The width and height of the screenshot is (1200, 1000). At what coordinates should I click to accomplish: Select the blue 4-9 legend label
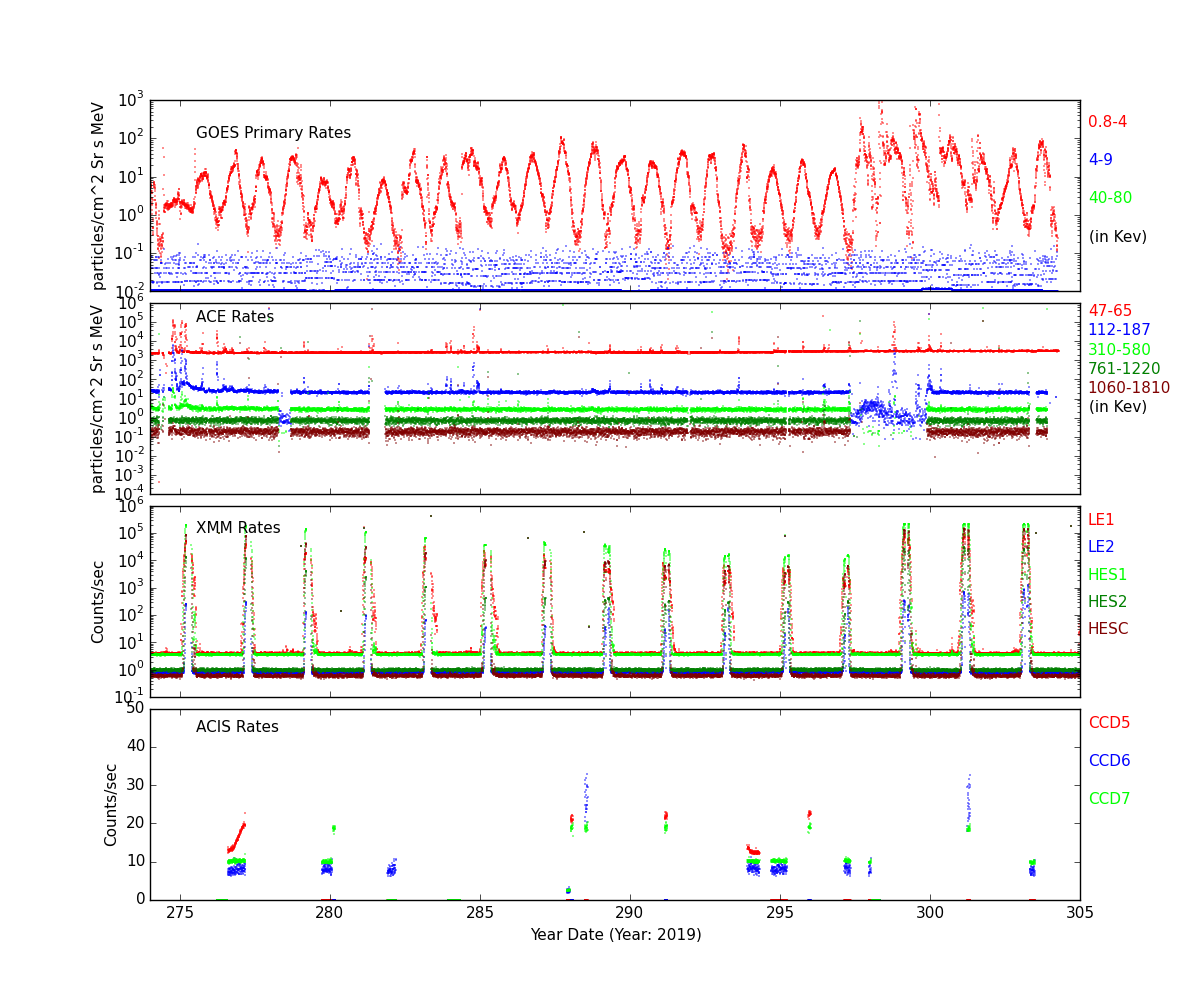coord(1100,160)
